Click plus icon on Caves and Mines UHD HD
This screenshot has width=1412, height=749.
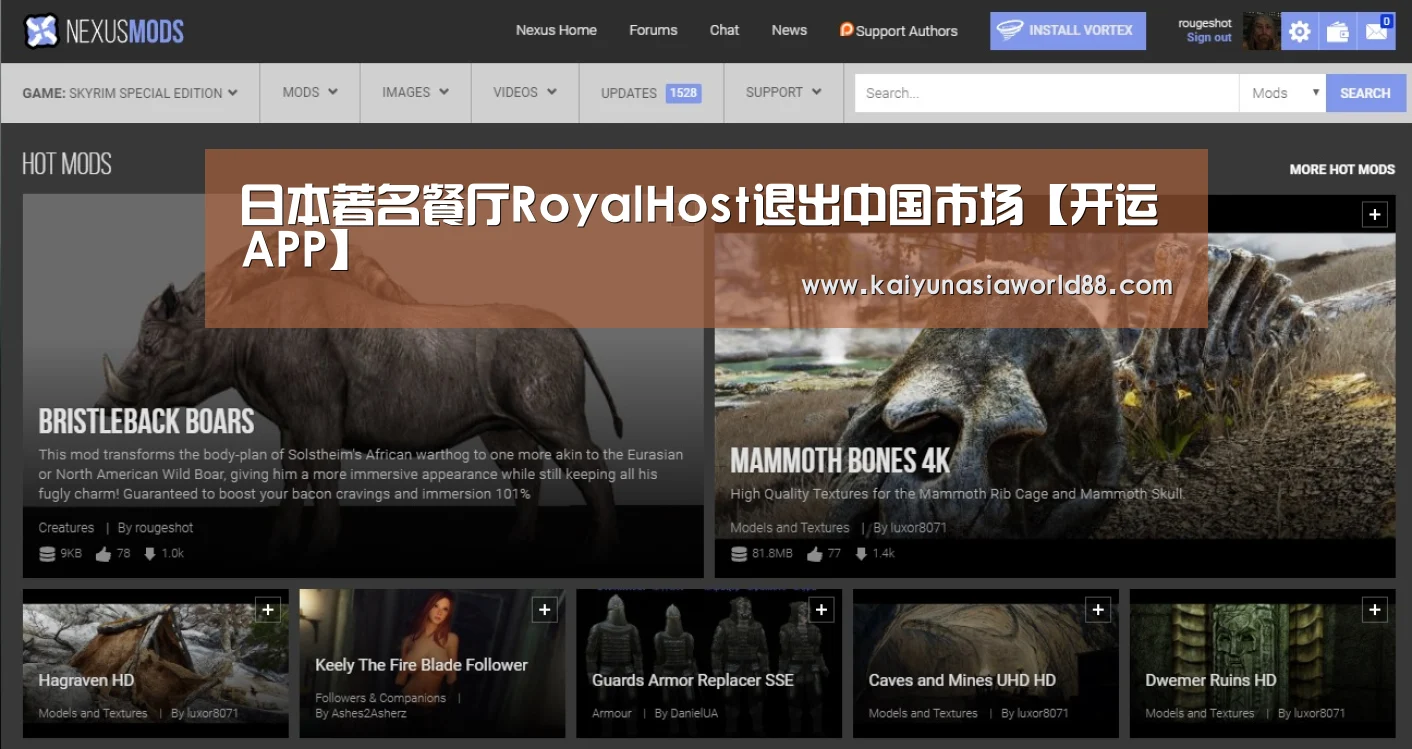1098,609
